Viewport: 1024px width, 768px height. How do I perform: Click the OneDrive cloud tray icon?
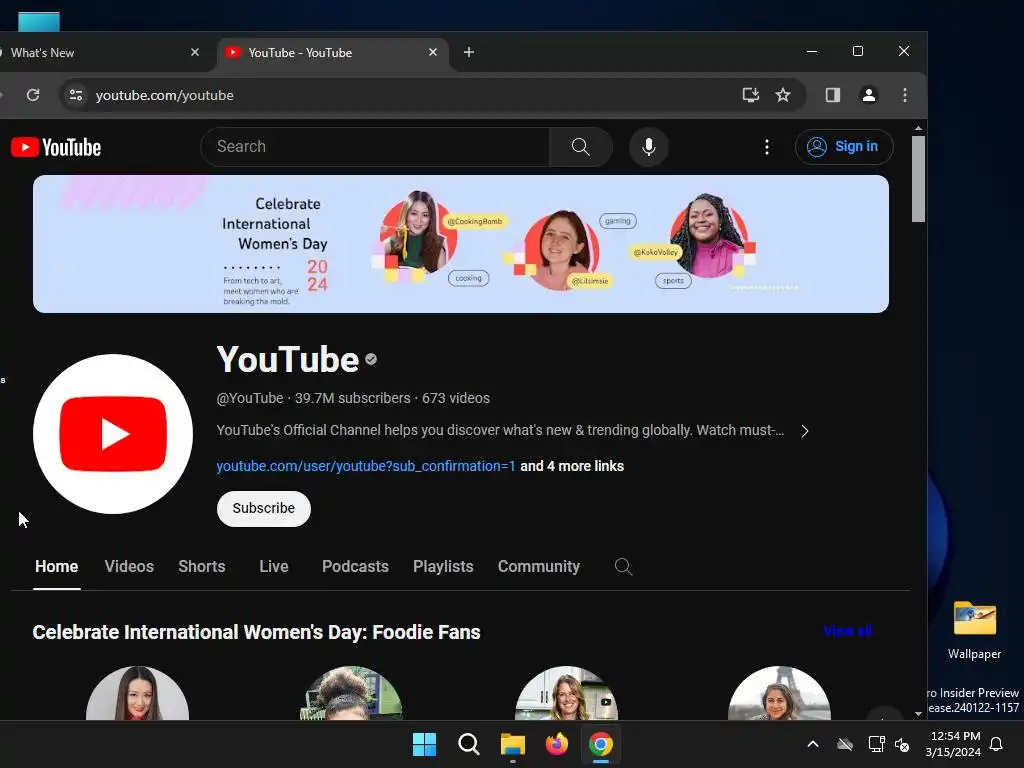(845, 744)
